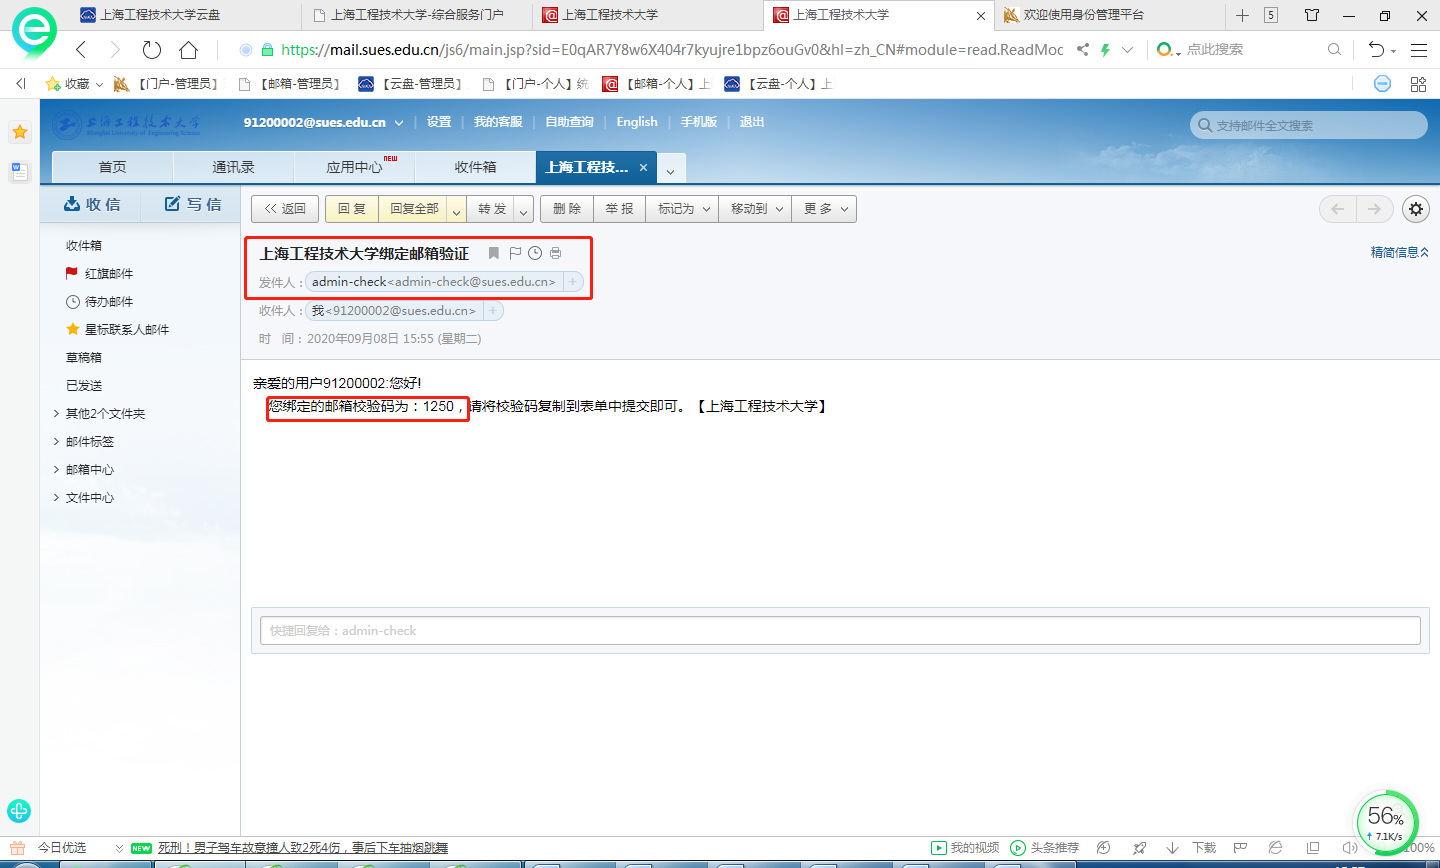
Task: Open 收件箱 in the folder list
Action: (84, 245)
